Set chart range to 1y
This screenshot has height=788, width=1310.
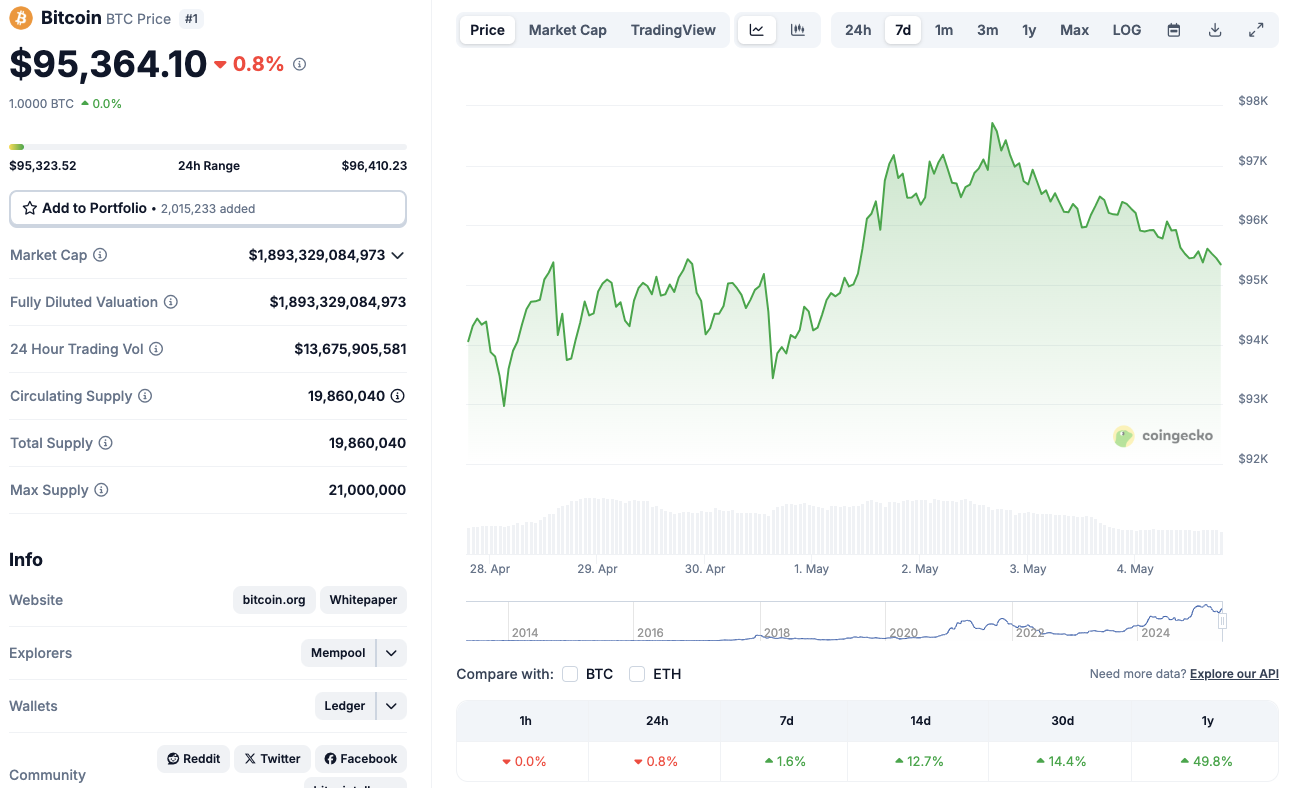pos(1029,30)
